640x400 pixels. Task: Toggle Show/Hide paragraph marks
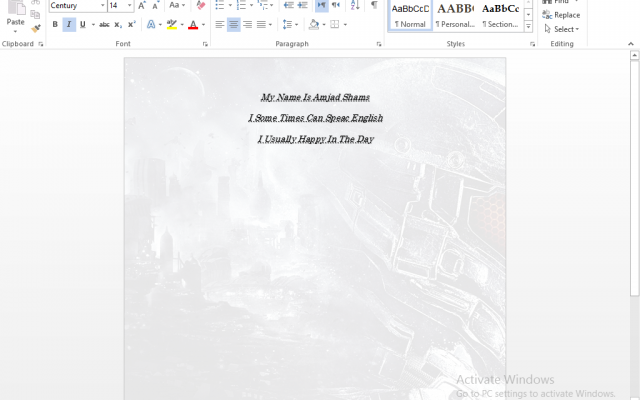tap(374, 5)
